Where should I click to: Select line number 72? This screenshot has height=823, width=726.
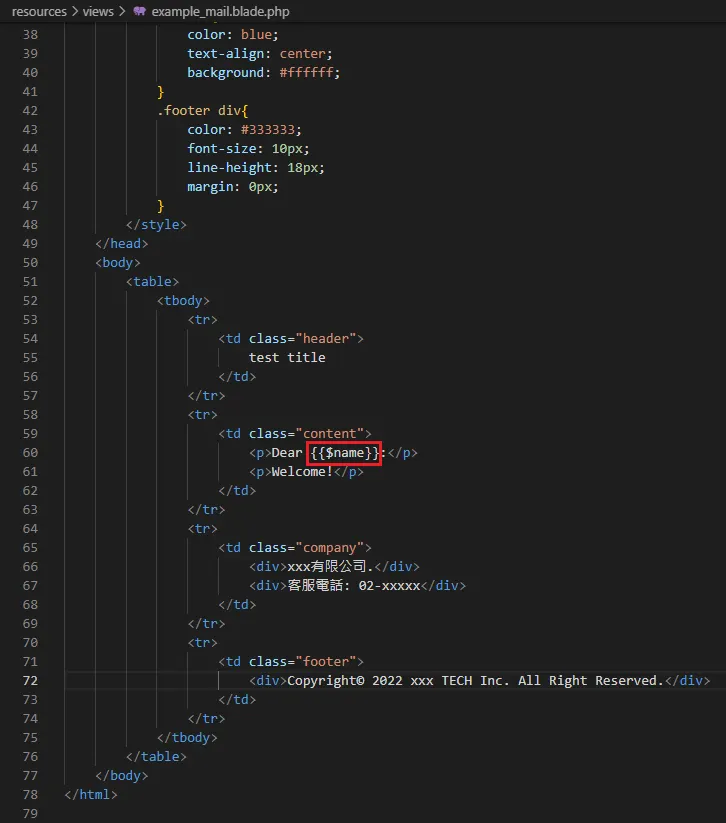30,681
